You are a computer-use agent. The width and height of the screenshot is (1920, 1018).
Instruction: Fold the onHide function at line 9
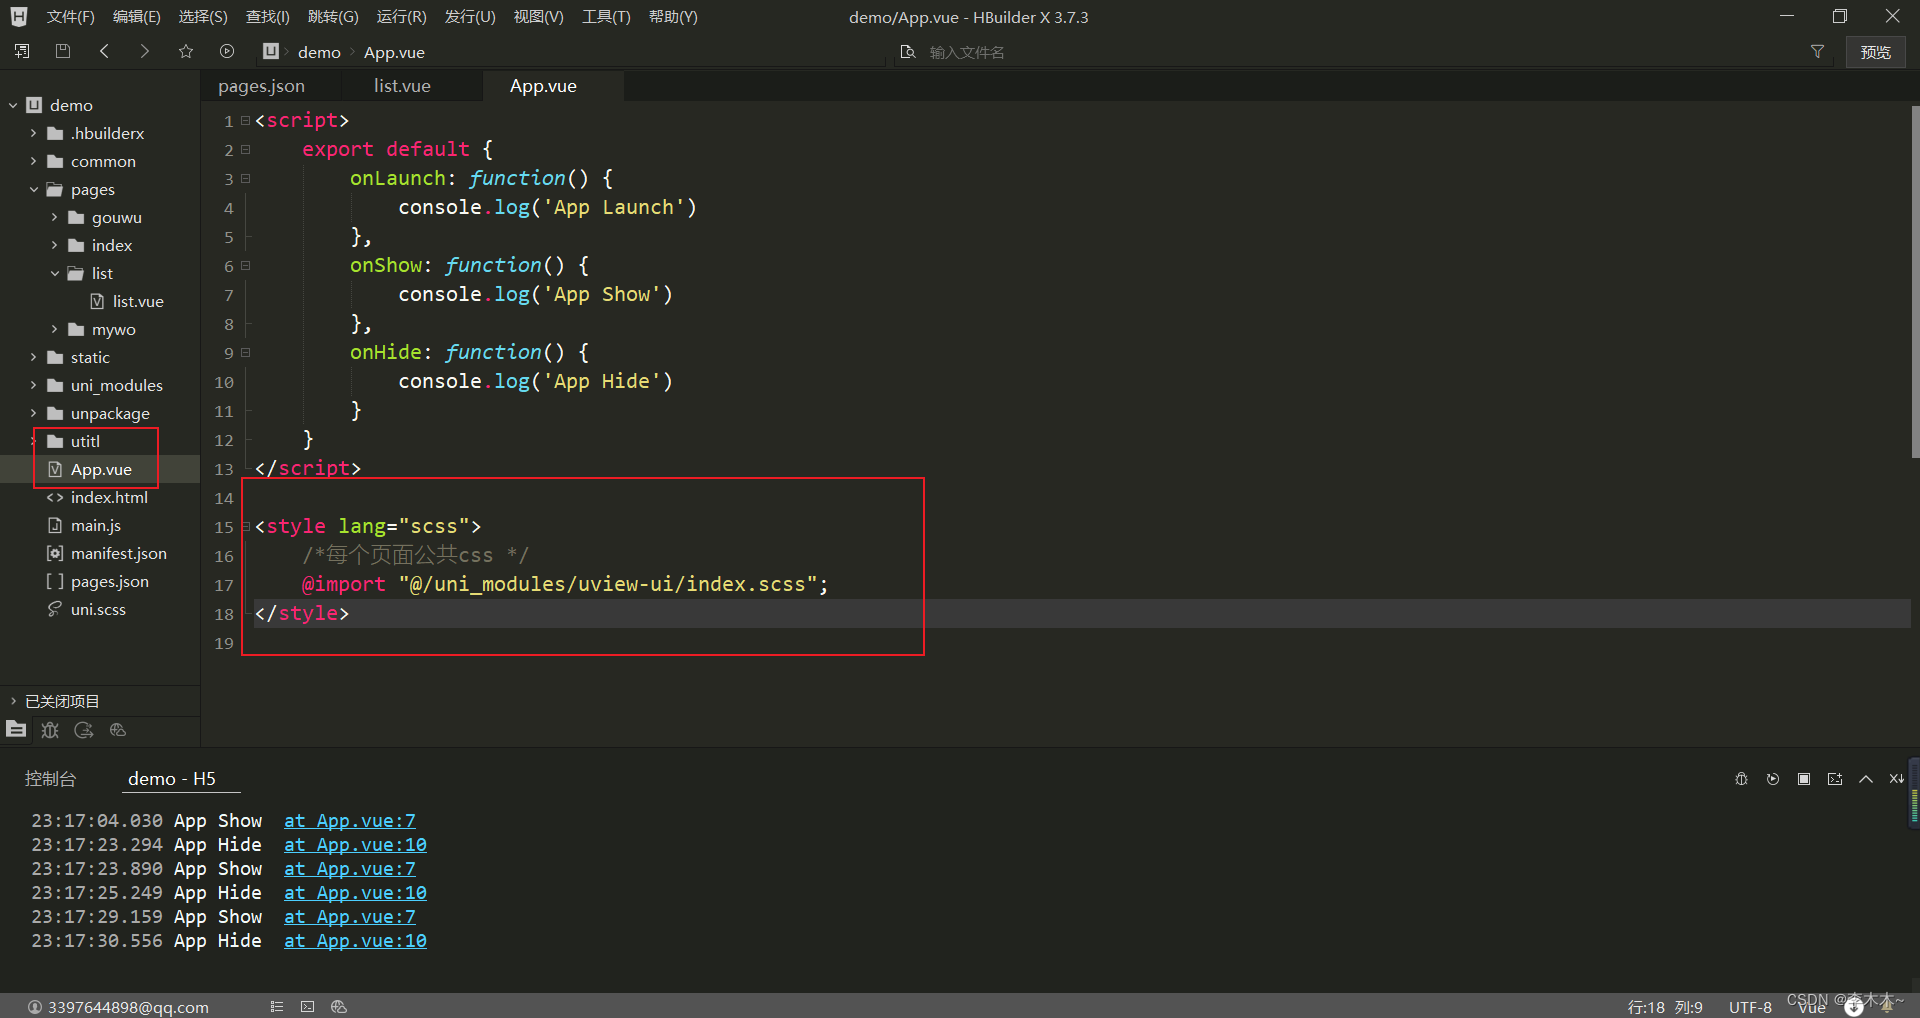click(245, 353)
